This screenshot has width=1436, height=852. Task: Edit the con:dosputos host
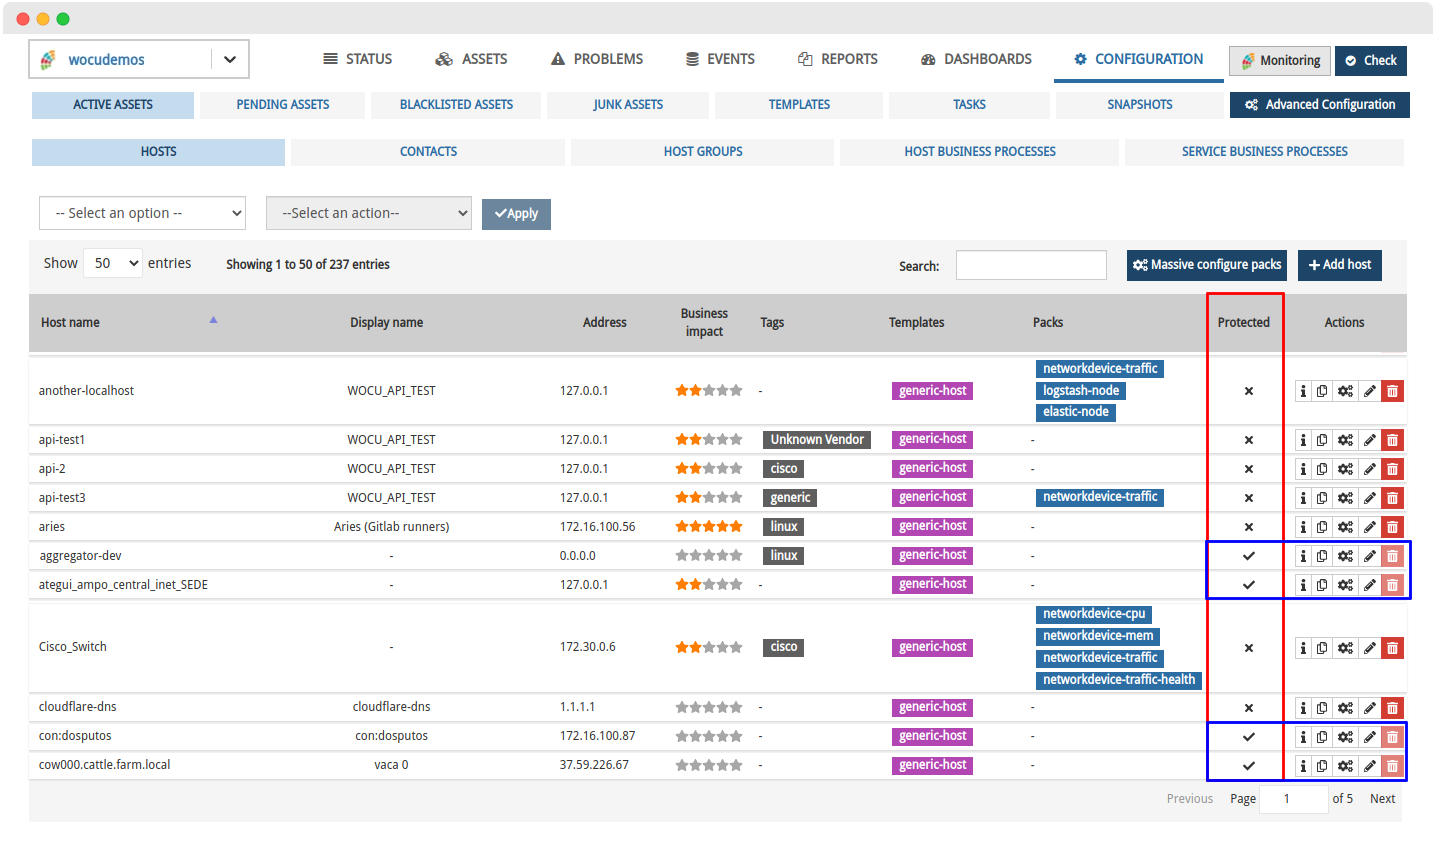point(1370,737)
